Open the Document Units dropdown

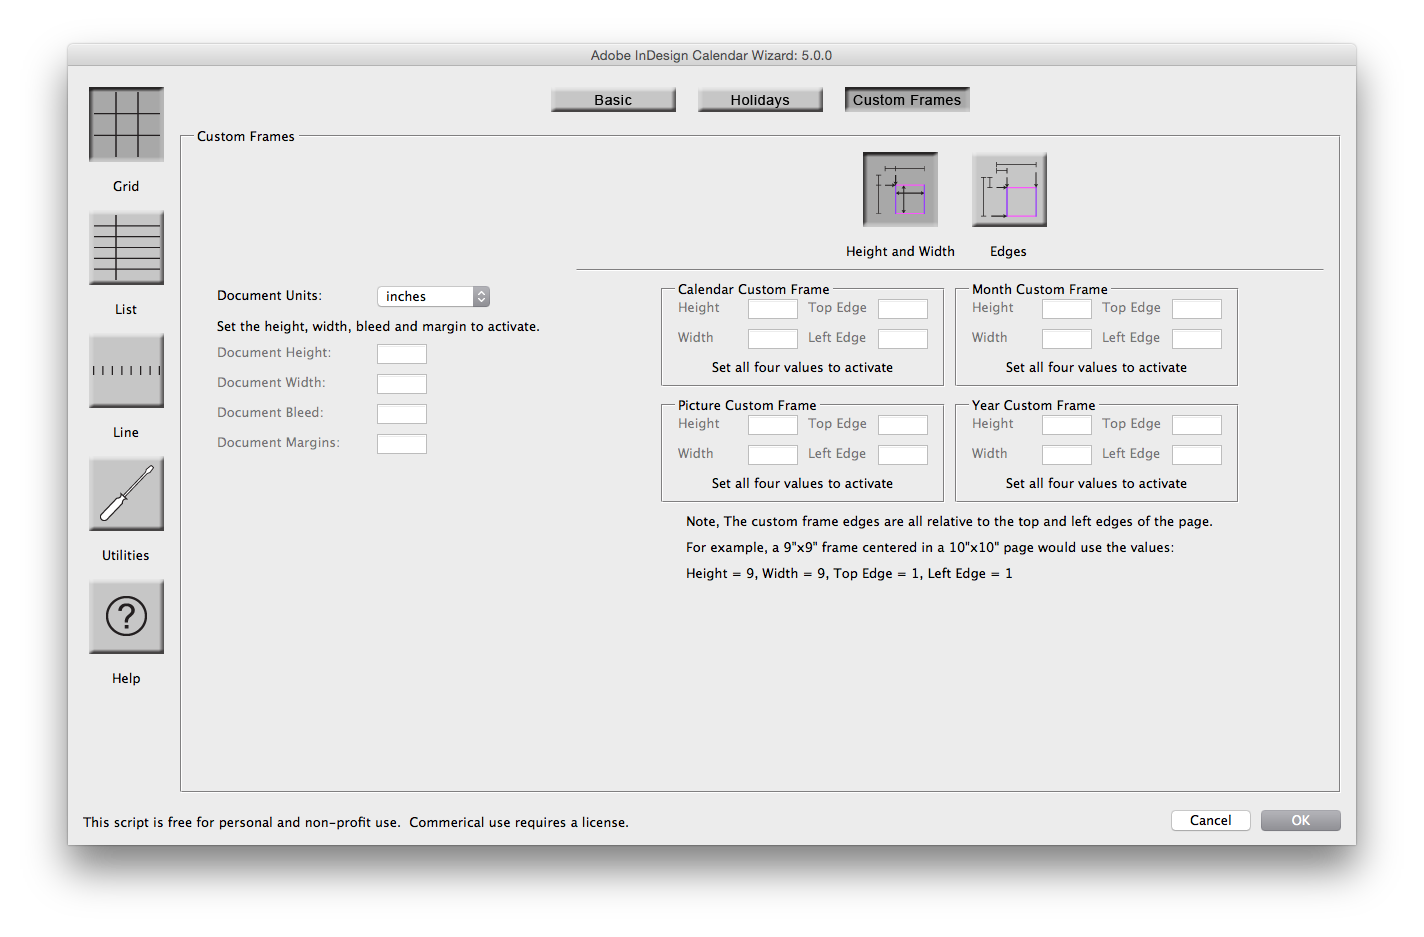coord(433,296)
